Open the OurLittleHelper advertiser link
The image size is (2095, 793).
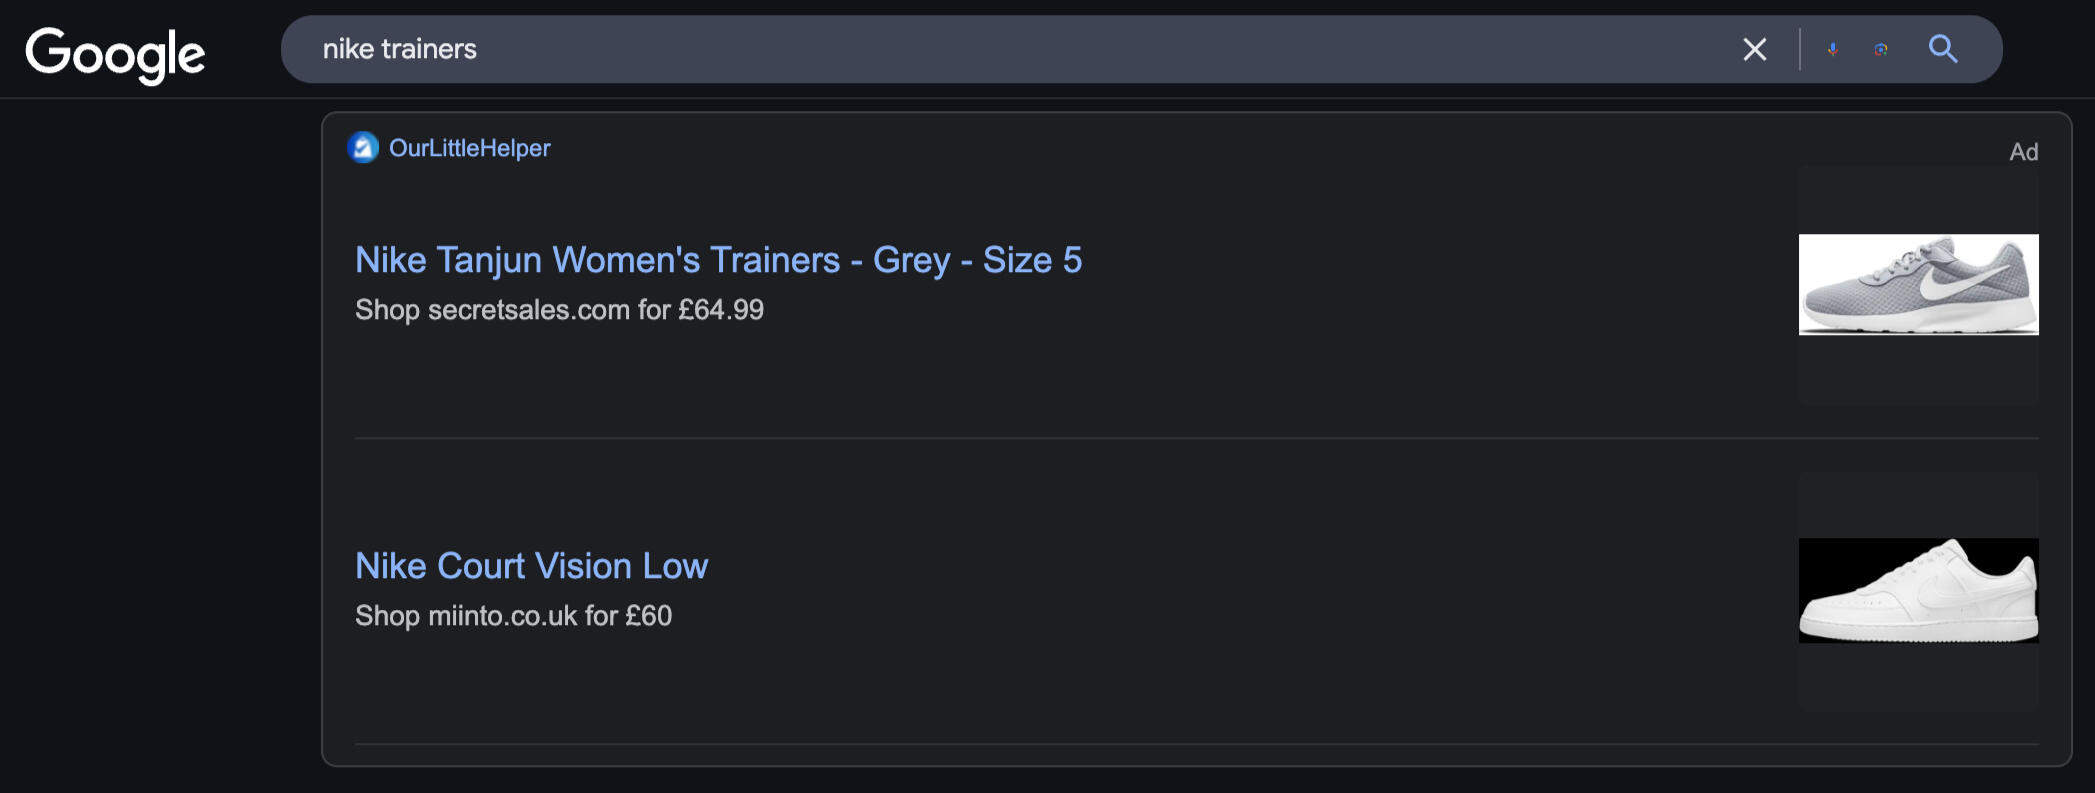[469, 148]
